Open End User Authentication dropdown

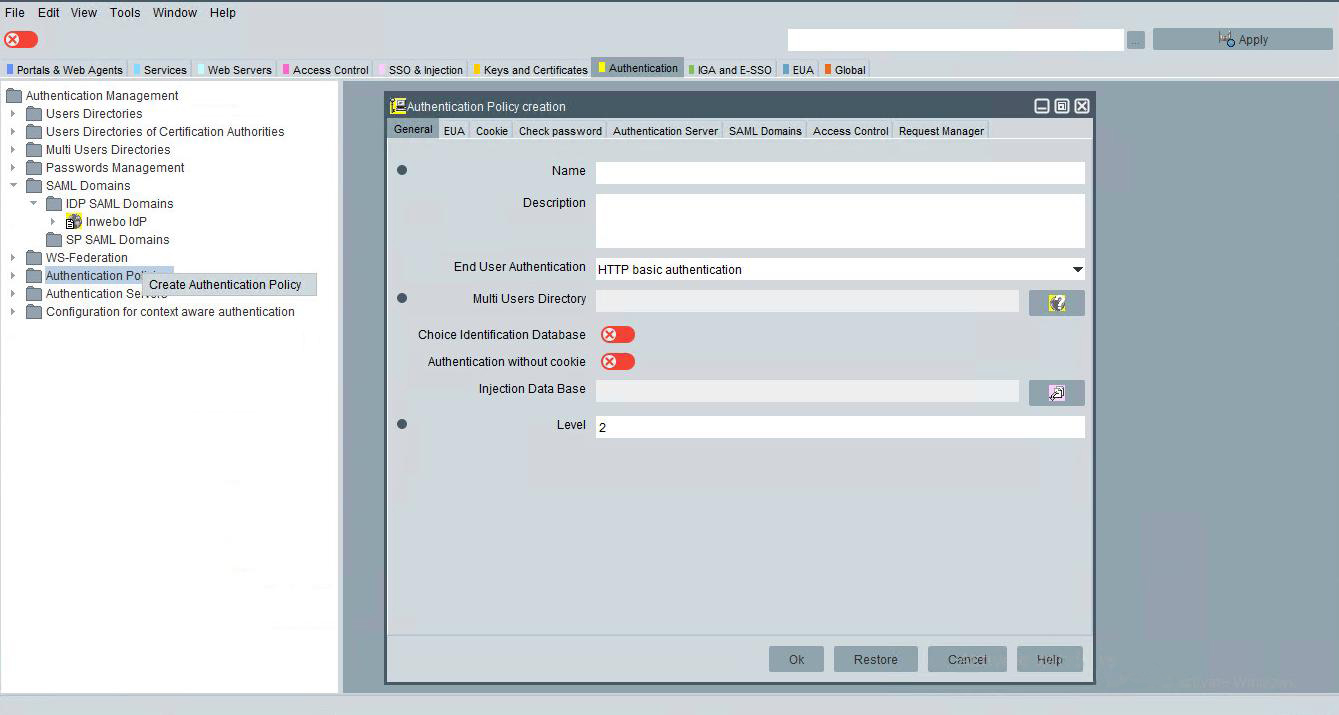[1077, 270]
